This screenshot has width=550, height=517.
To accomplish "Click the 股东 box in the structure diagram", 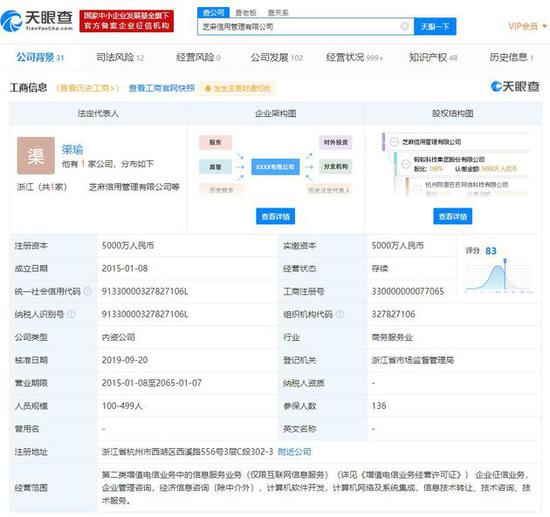I will 215,142.
